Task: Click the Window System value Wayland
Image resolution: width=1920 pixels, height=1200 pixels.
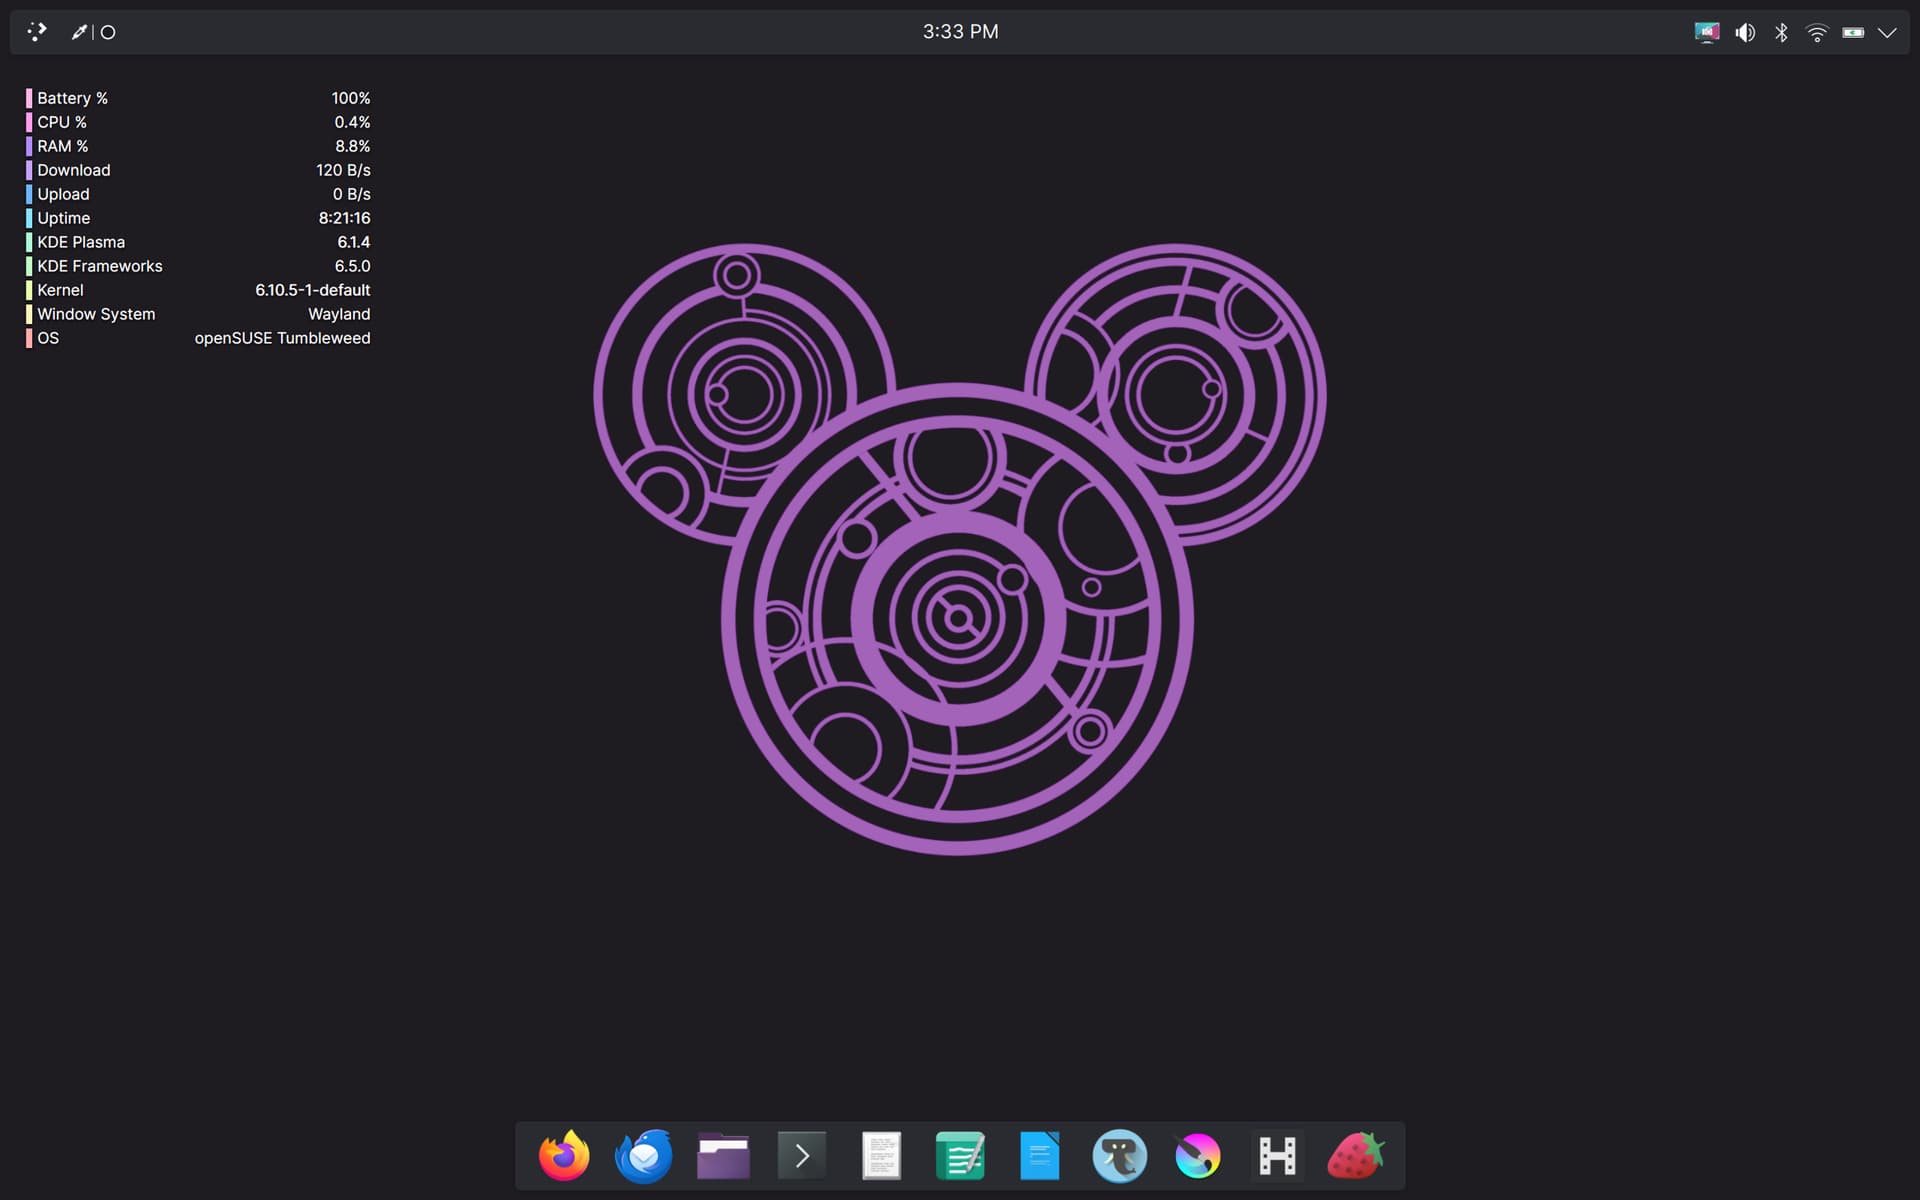Action: pos(339,314)
